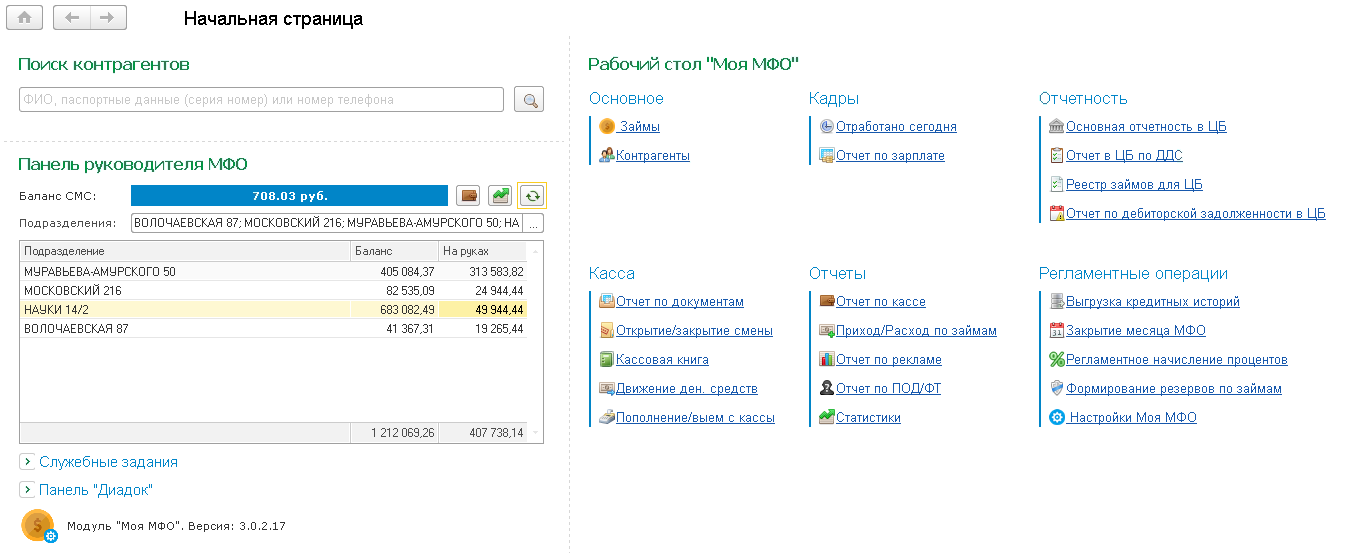Click the shield icon beside Формирование резервов
Viewport: 1355px width, 553px height.
[x=1057, y=388]
